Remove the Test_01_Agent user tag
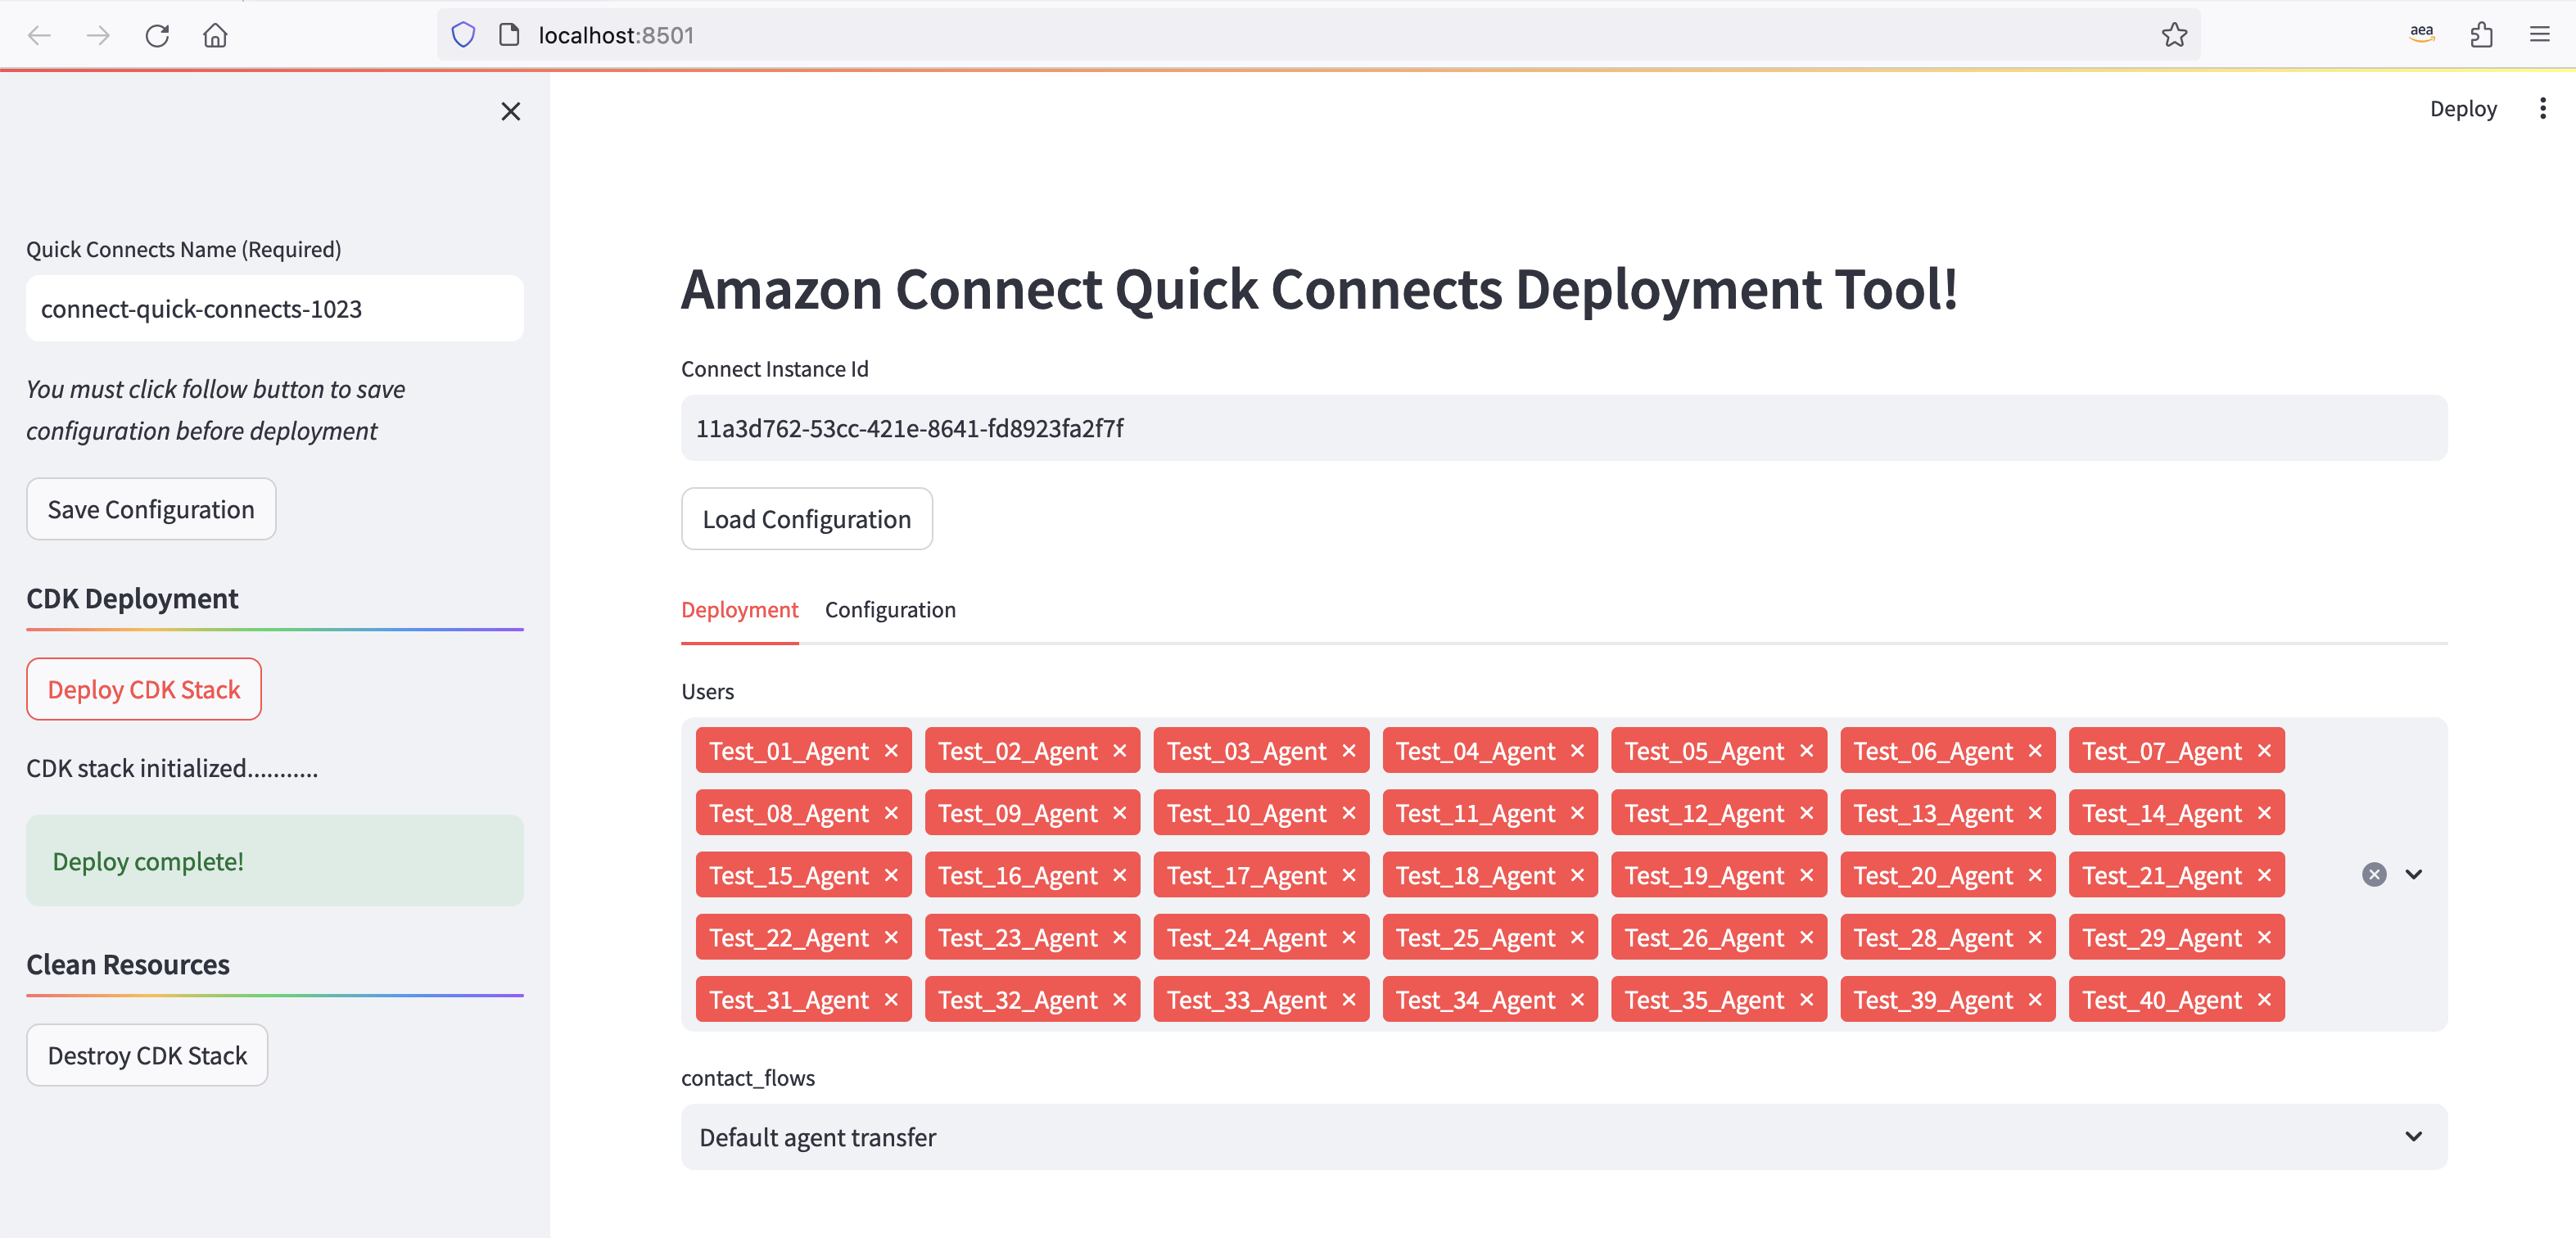The height and width of the screenshot is (1238, 2576). 891,750
